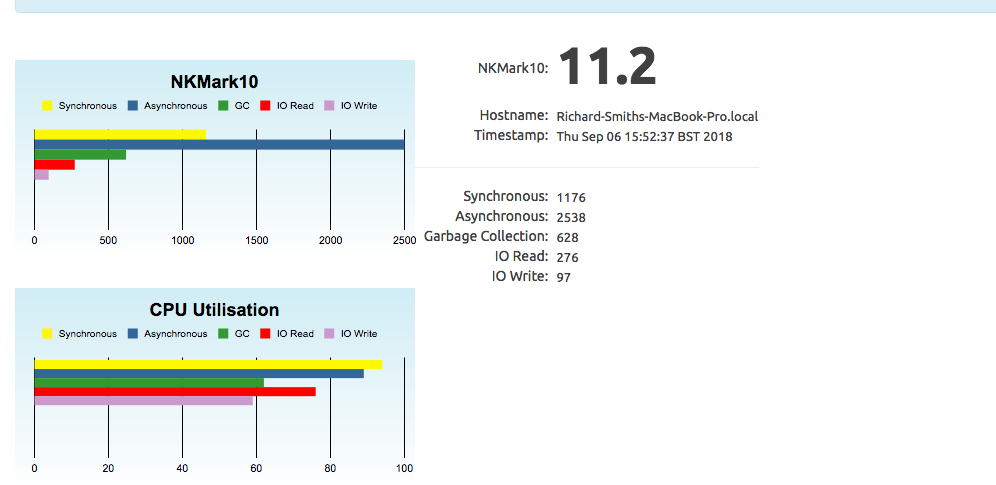Click GC legend text in NKMark10 chart
The width and height of the screenshot is (996, 485).
click(242, 106)
